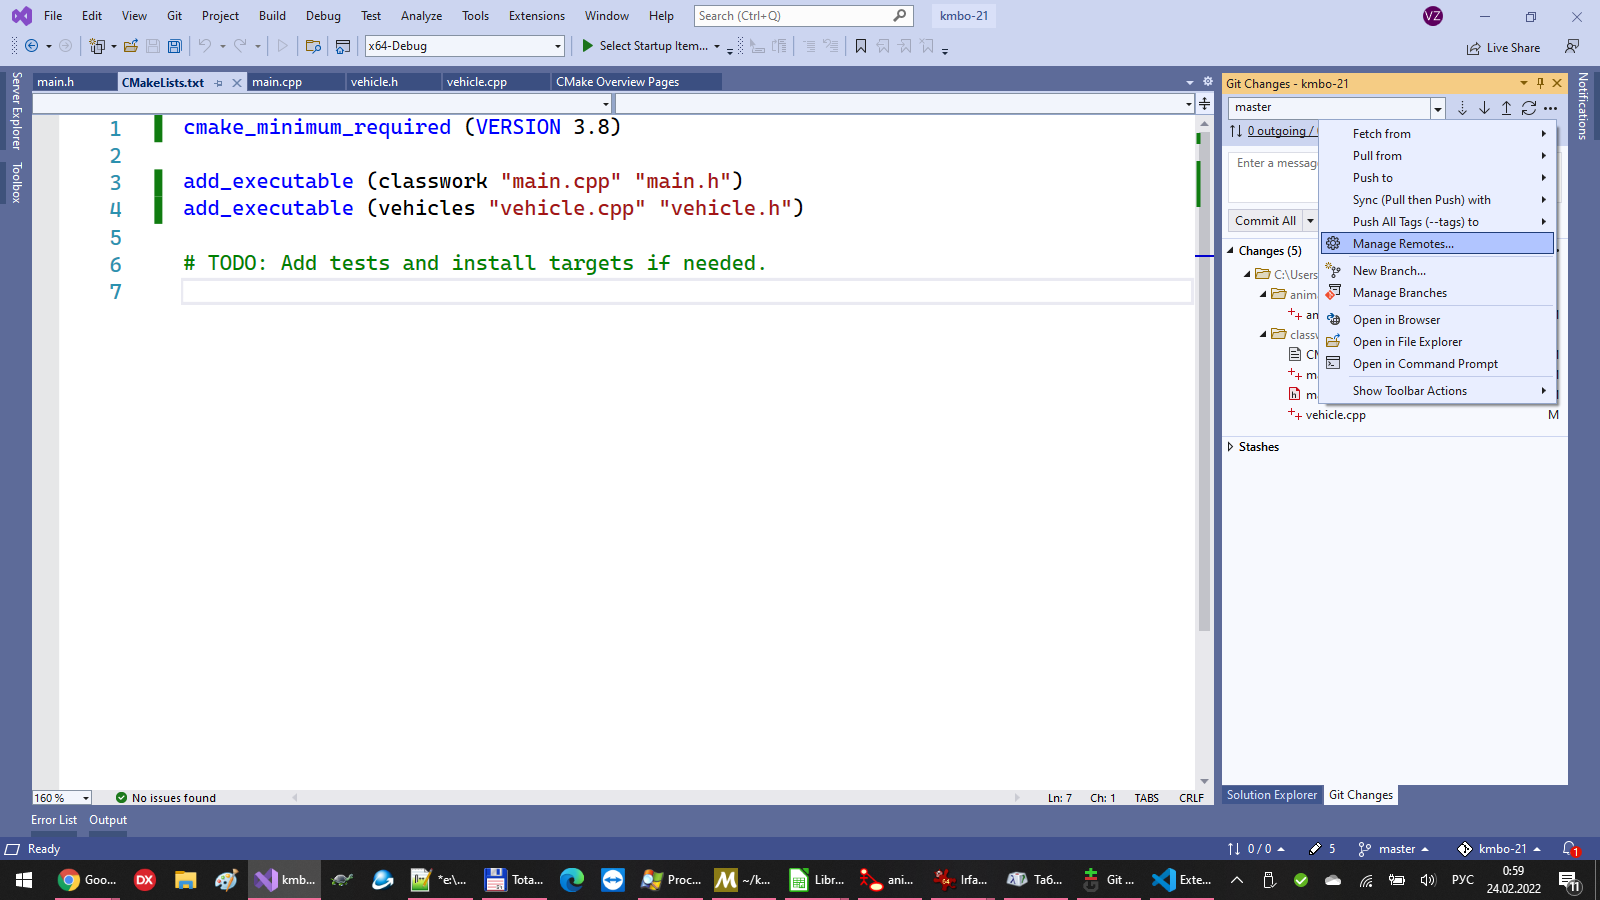The width and height of the screenshot is (1600, 900).
Task: Save the file with the save icon
Action: [152, 46]
